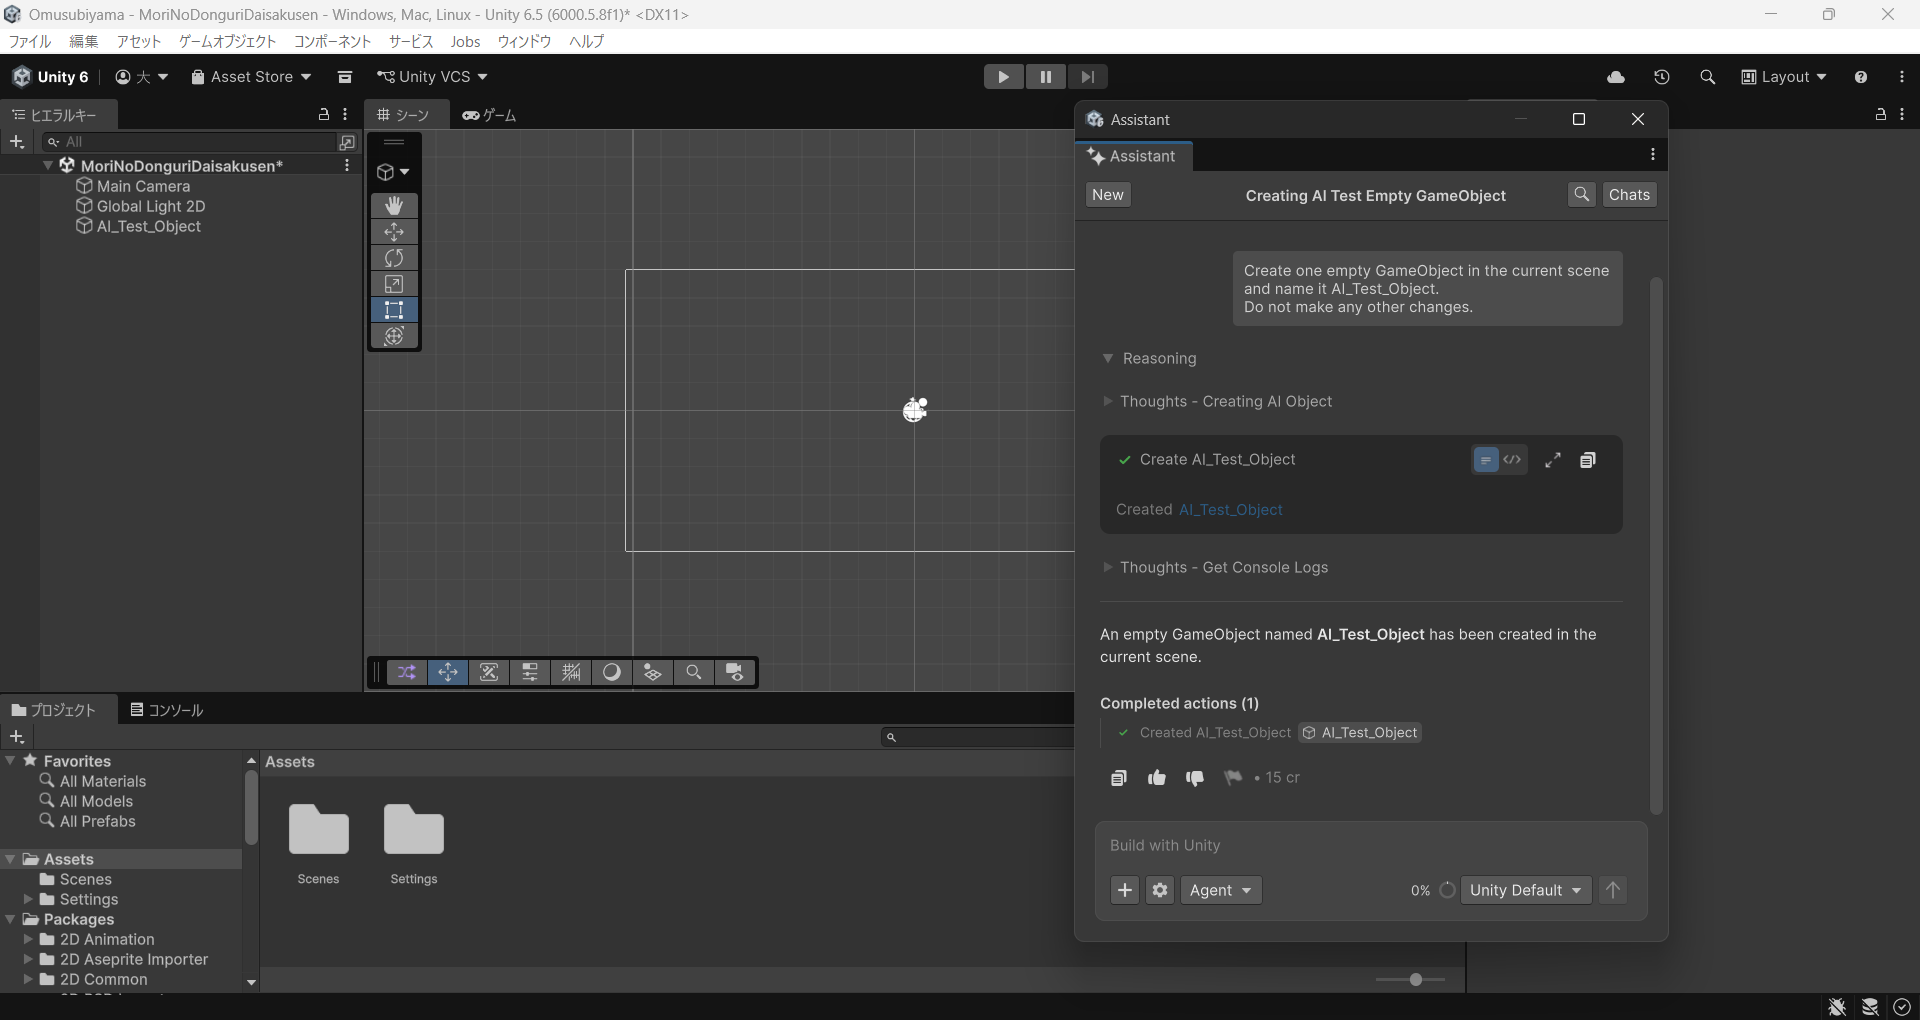This screenshot has height=1020, width=1920.
Task: Open the ゲームオブジェクト menu
Action: (x=227, y=41)
